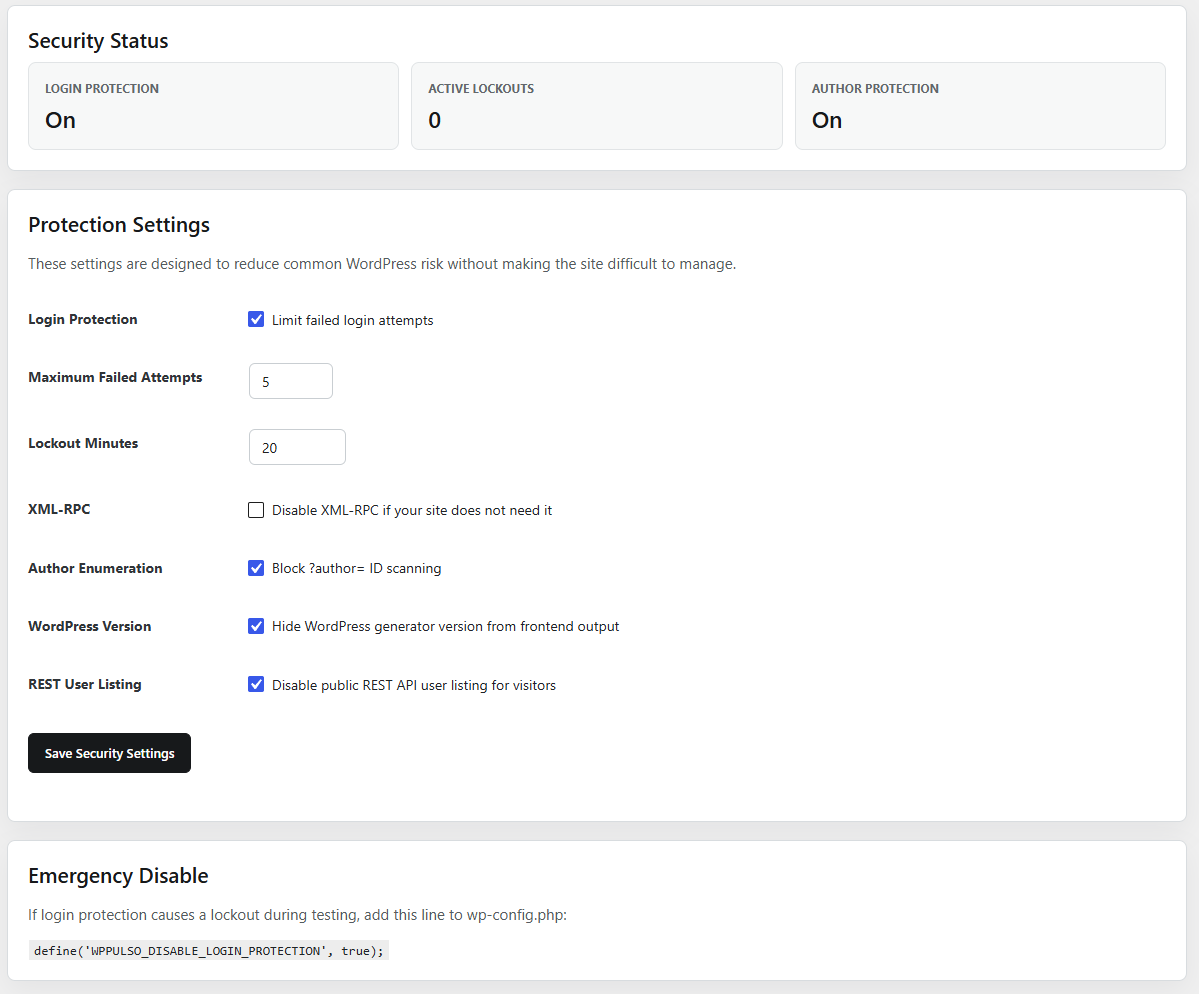1199x994 pixels.
Task: Click the WordPress Version label
Action: coord(89,626)
